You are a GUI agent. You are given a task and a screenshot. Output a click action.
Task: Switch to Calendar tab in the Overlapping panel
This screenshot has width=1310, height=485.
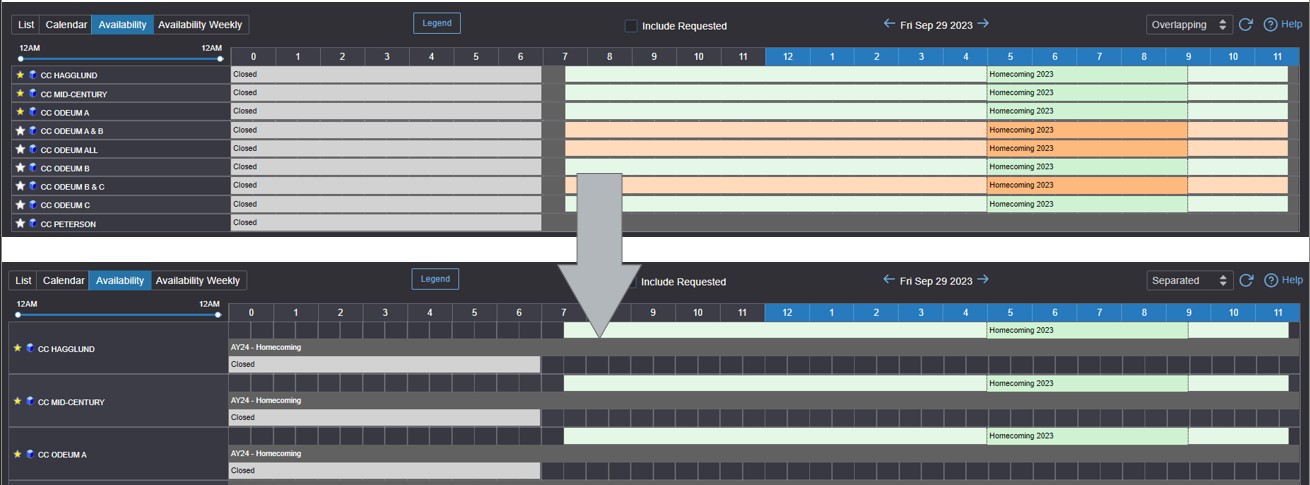tap(65, 25)
